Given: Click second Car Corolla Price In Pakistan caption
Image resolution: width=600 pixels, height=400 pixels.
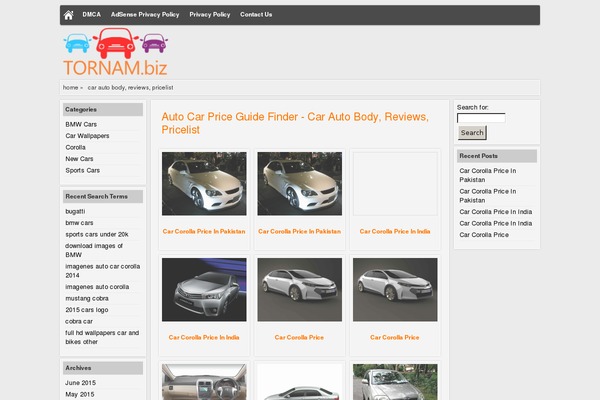Looking at the screenshot, I should 300,232.
